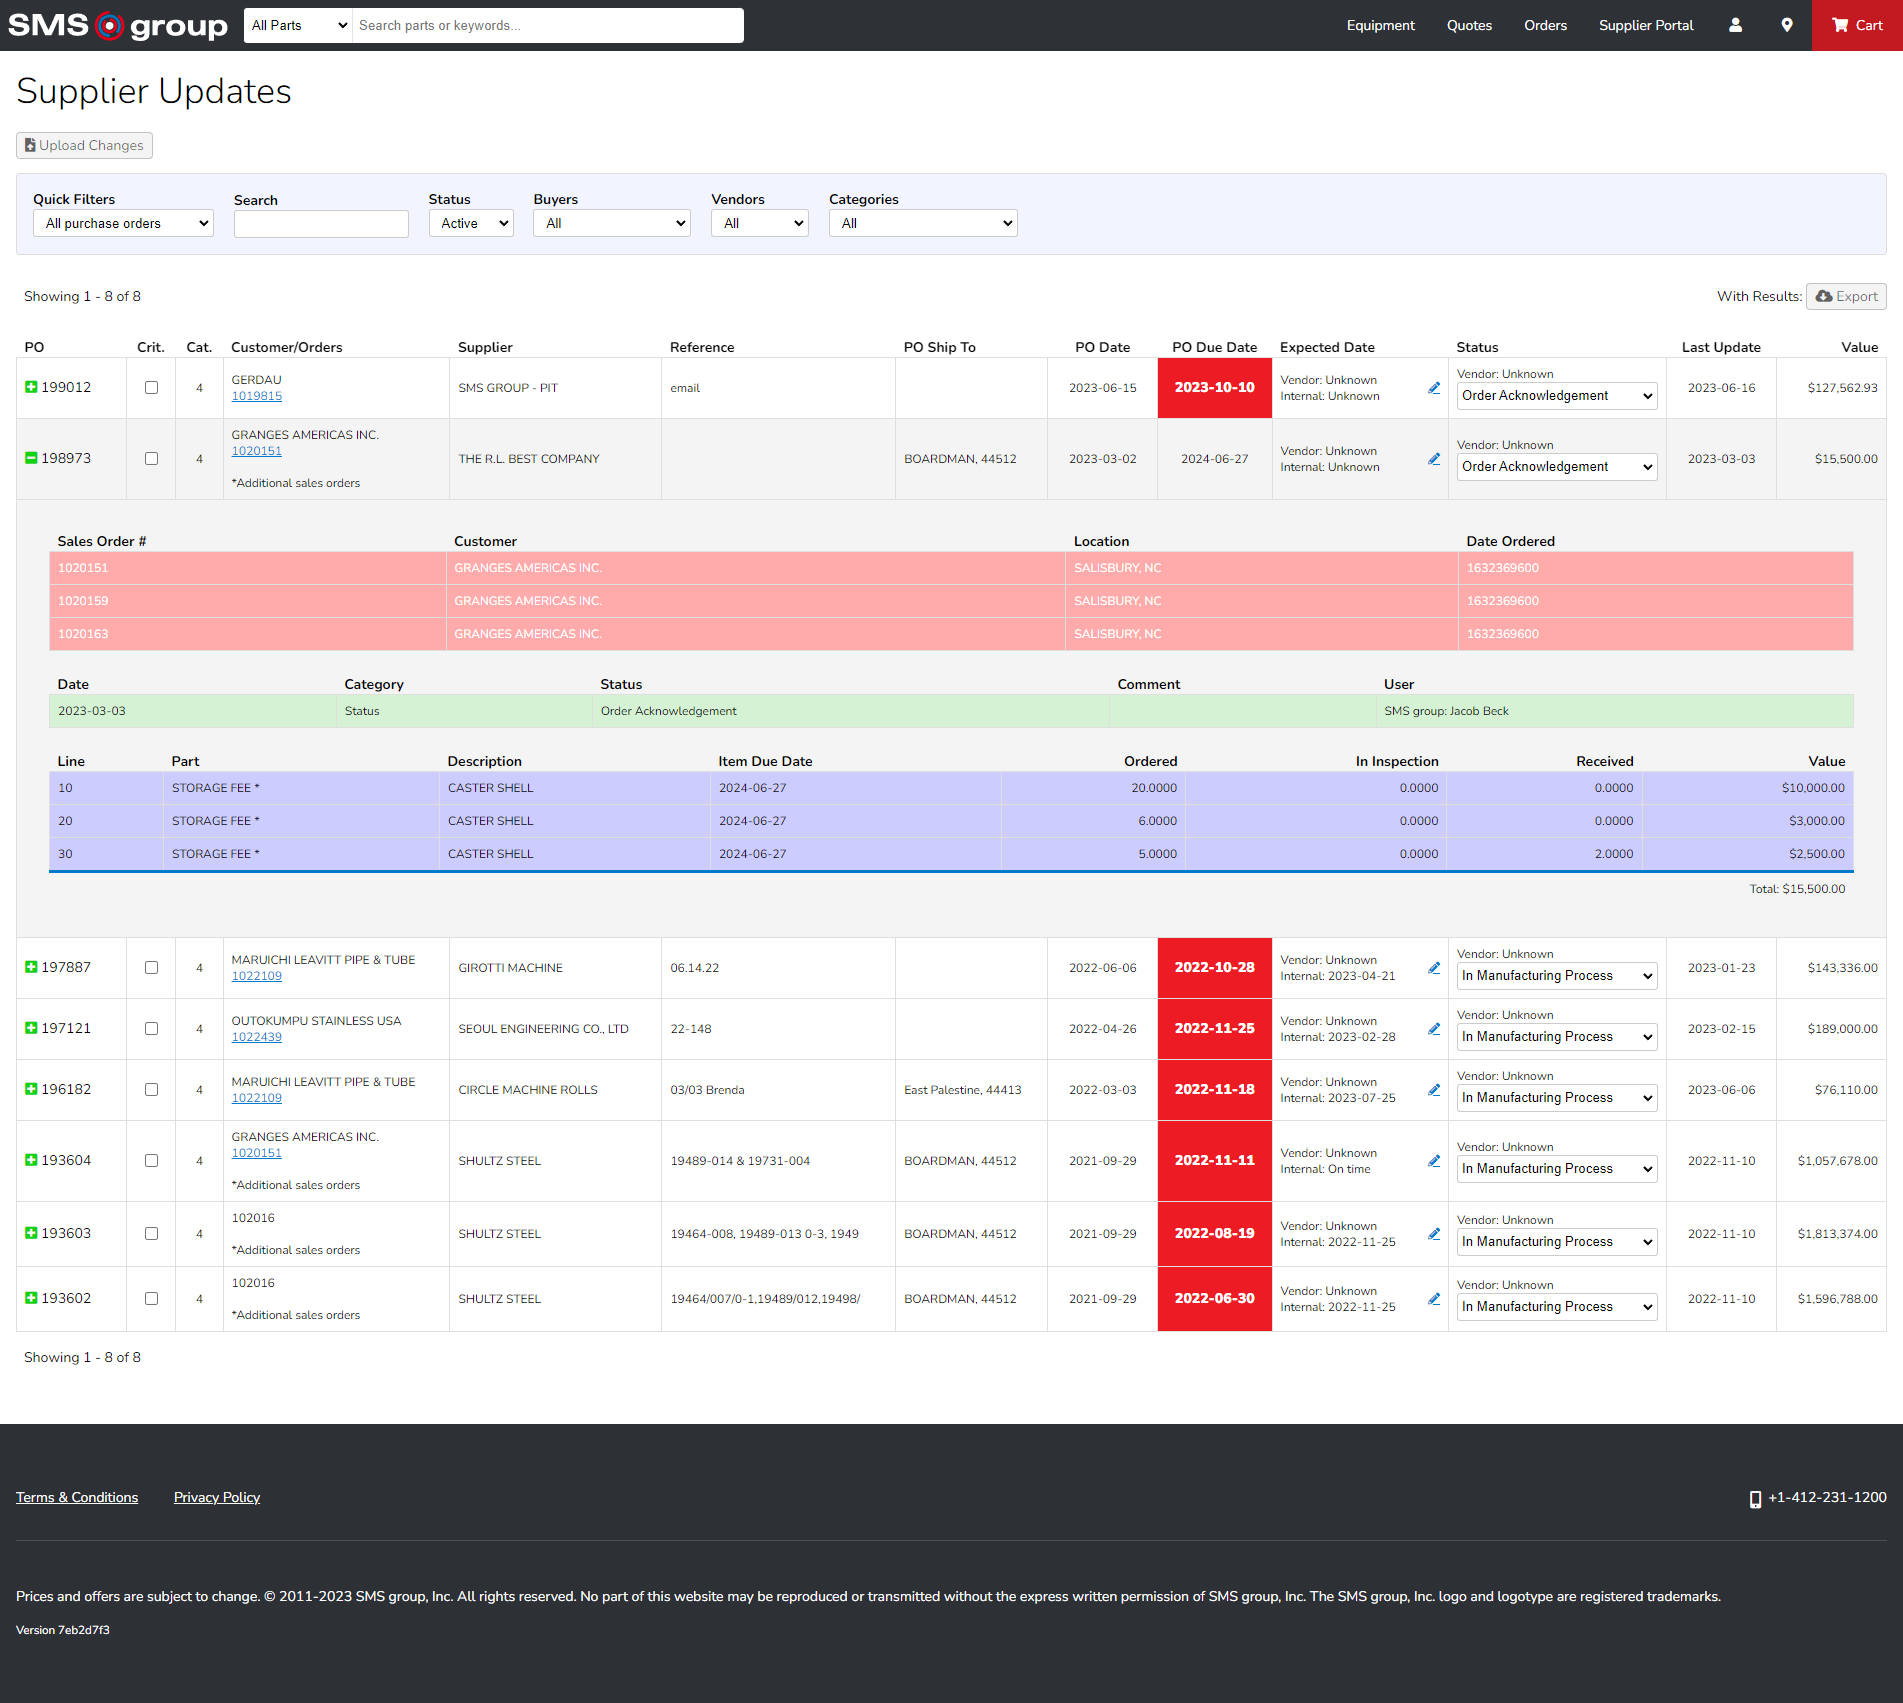Open the Supplier Portal menu
The width and height of the screenshot is (1903, 1703).
[1645, 25]
